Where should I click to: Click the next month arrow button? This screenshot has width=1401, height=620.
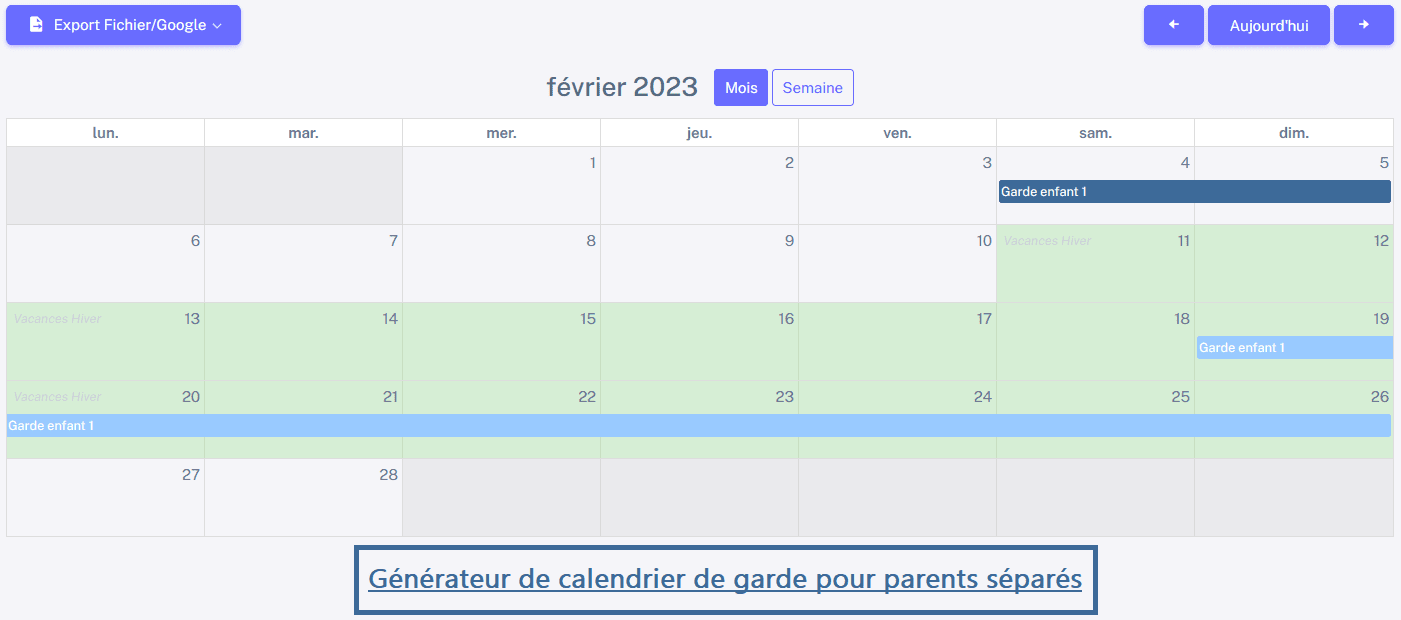click(x=1363, y=25)
